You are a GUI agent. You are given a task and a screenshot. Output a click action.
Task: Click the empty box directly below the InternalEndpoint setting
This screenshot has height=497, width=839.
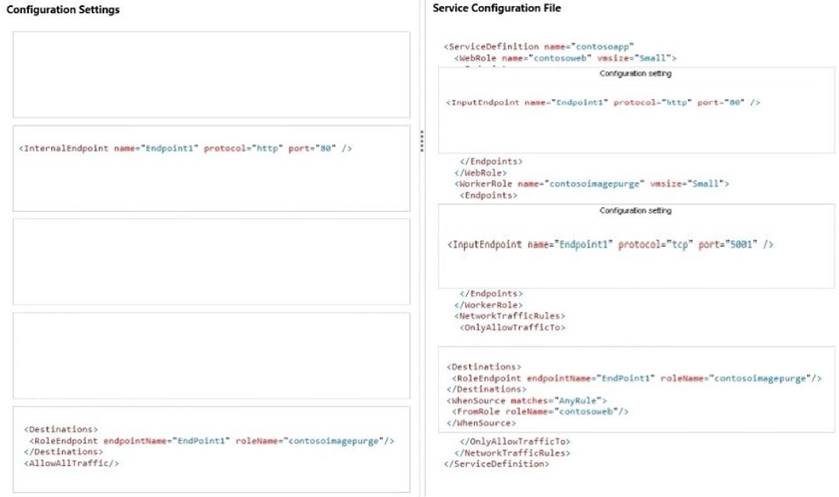coord(211,261)
